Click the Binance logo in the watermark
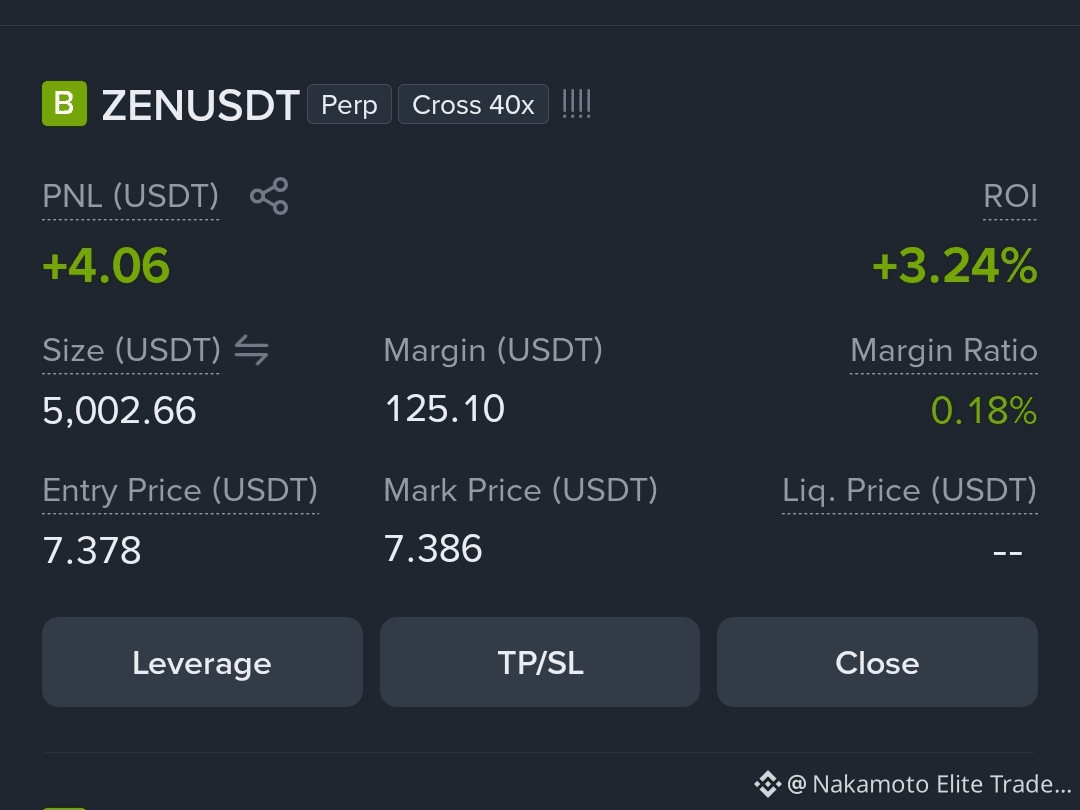 tap(767, 784)
